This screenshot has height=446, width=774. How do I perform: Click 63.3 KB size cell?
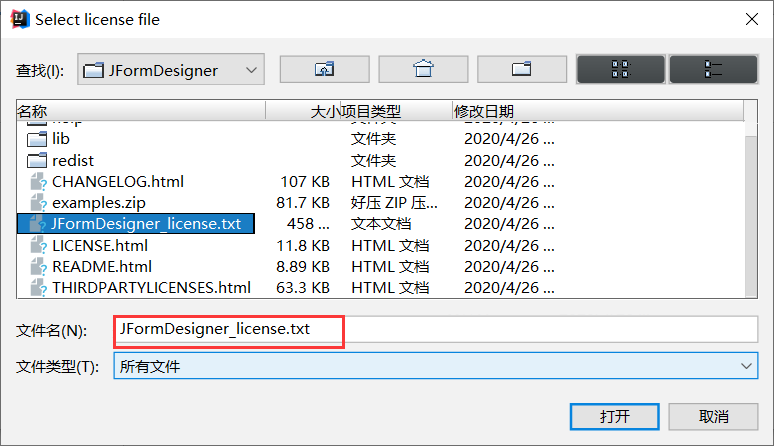tap(303, 287)
